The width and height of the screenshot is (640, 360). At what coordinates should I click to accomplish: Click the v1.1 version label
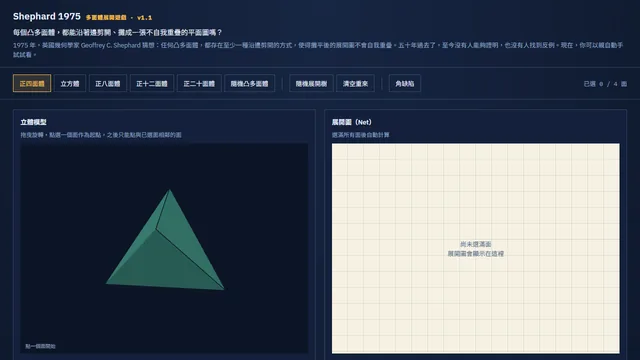[144, 18]
